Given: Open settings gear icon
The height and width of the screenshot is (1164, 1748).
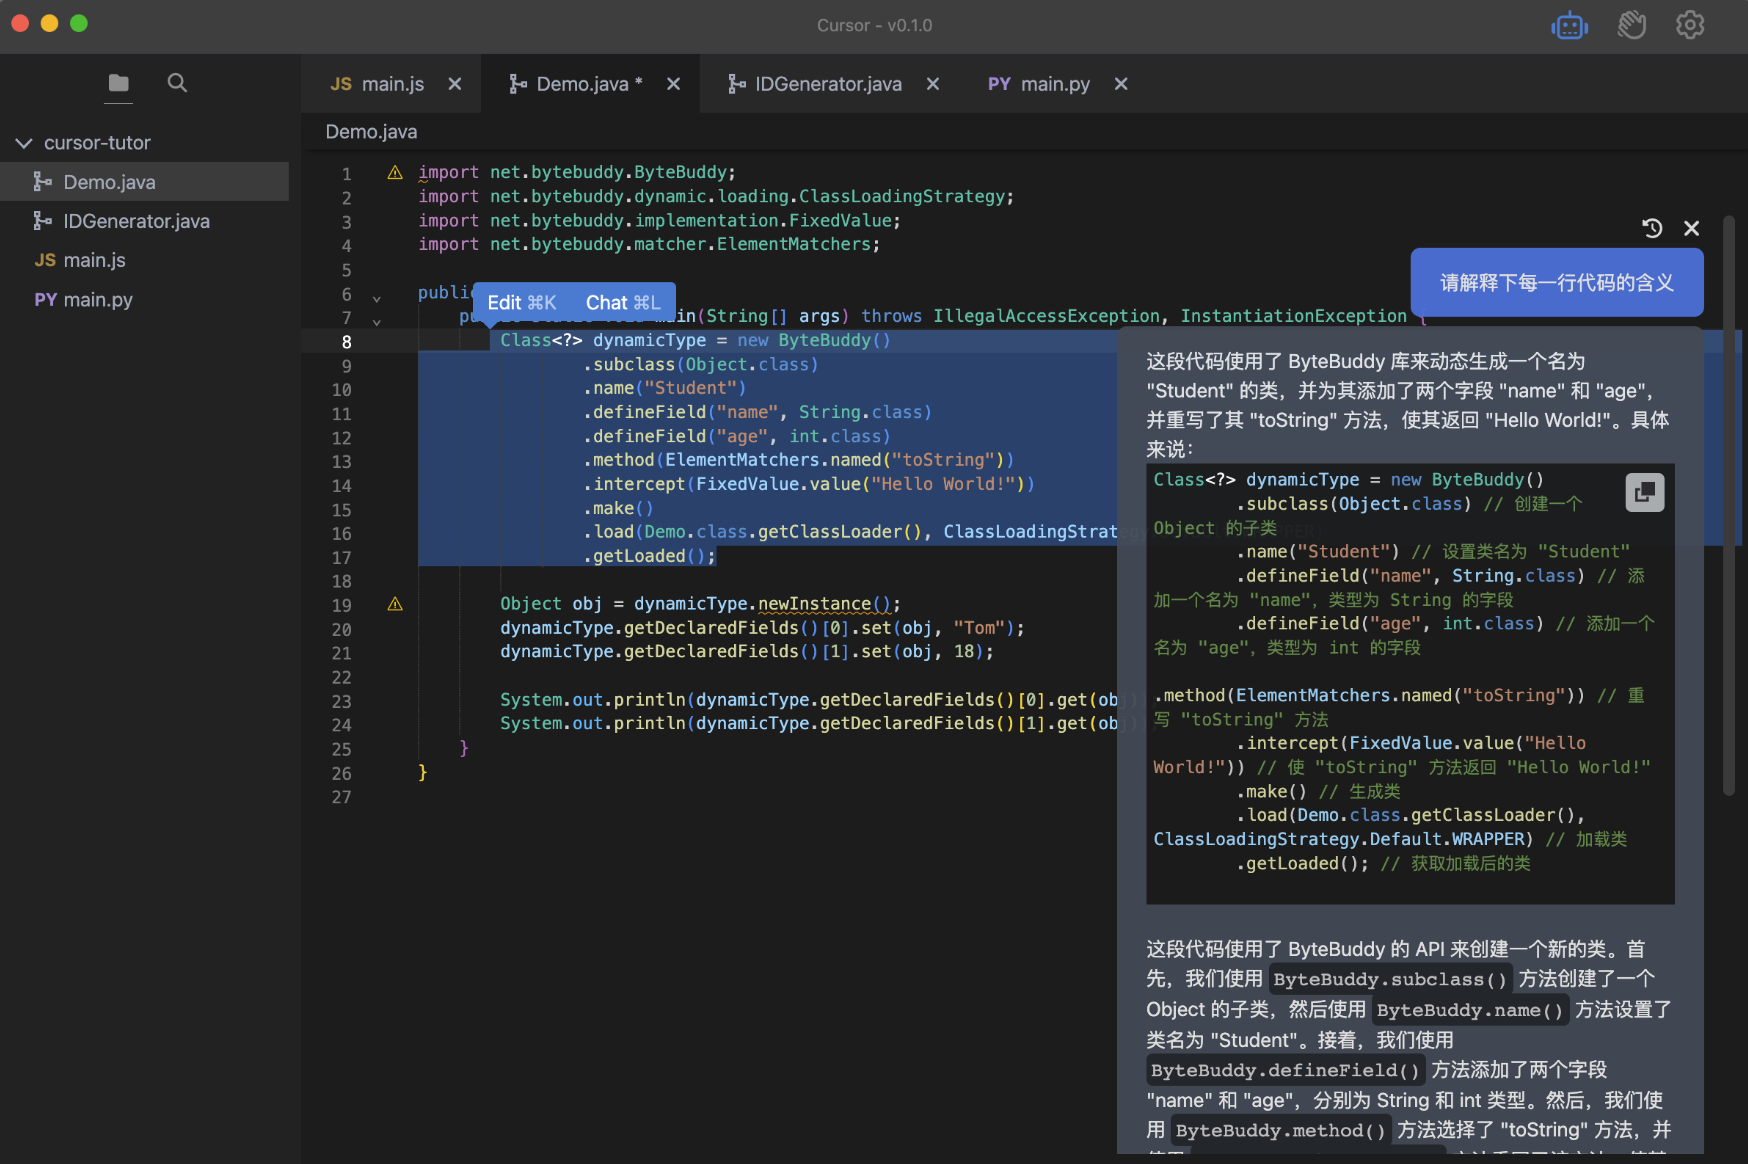Looking at the screenshot, I should tap(1690, 25).
